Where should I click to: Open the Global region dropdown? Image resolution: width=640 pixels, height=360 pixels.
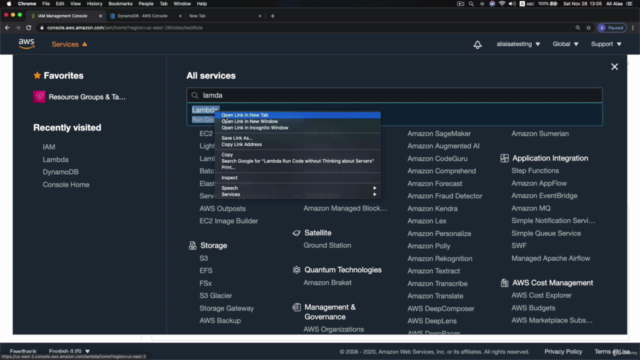click(x=565, y=44)
